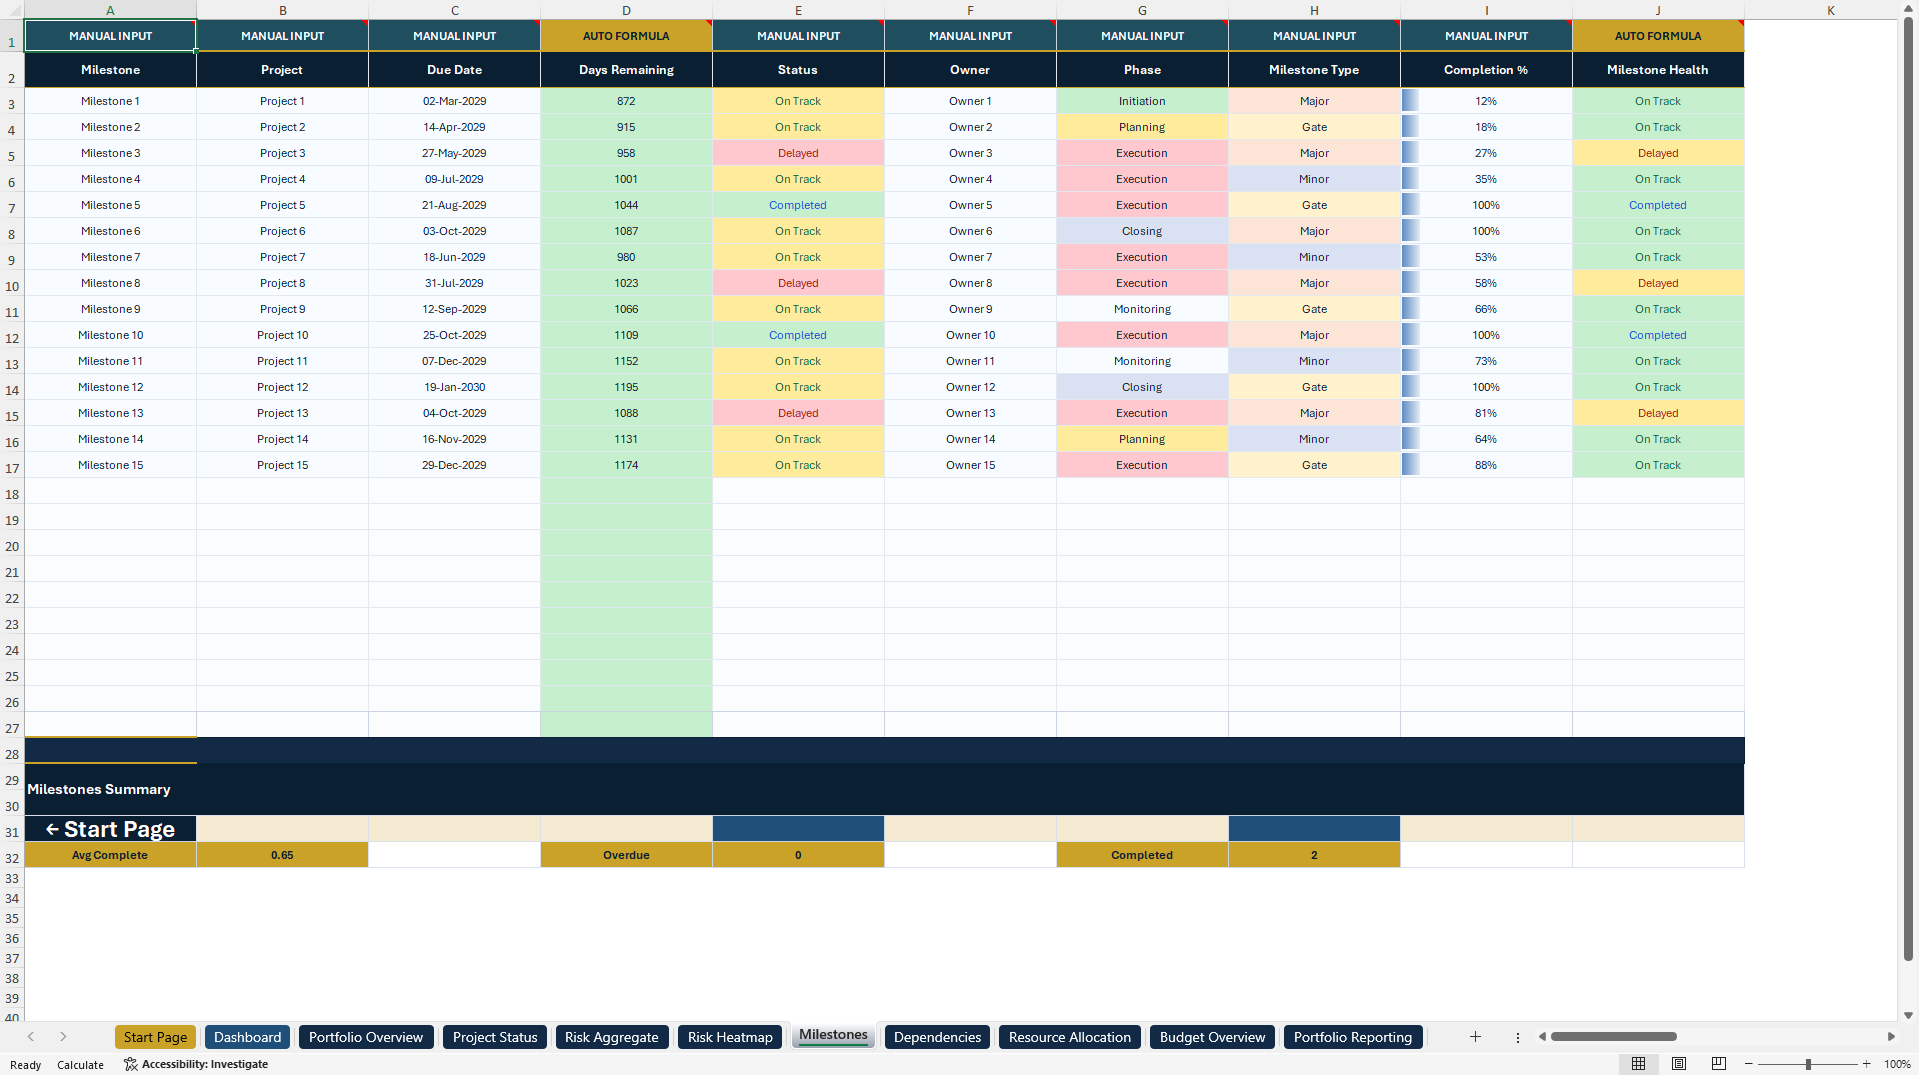The height and width of the screenshot is (1075, 1919).
Task: Click the vertical scrollbar down arrow
Action: pyautogui.click(x=1909, y=1015)
